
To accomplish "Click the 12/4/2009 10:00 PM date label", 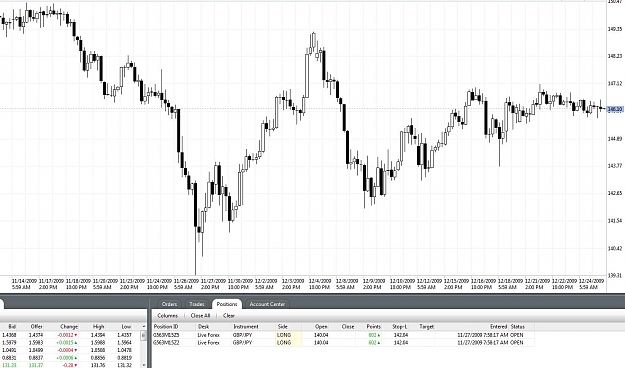I will coord(320,284).
